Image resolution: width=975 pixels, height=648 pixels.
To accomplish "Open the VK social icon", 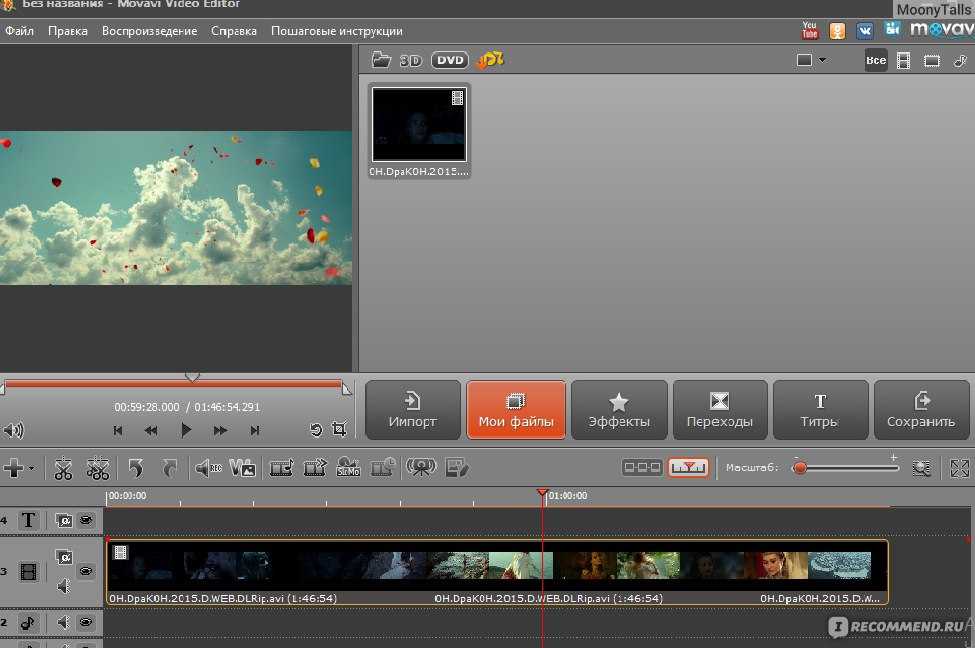I will [864, 30].
